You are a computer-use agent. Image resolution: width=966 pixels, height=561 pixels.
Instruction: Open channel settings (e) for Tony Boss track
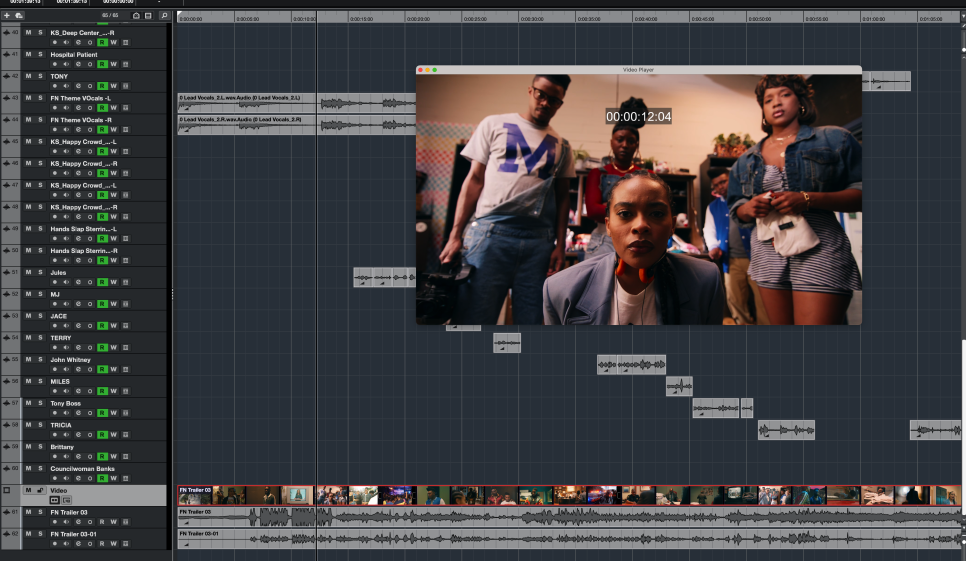(78, 413)
